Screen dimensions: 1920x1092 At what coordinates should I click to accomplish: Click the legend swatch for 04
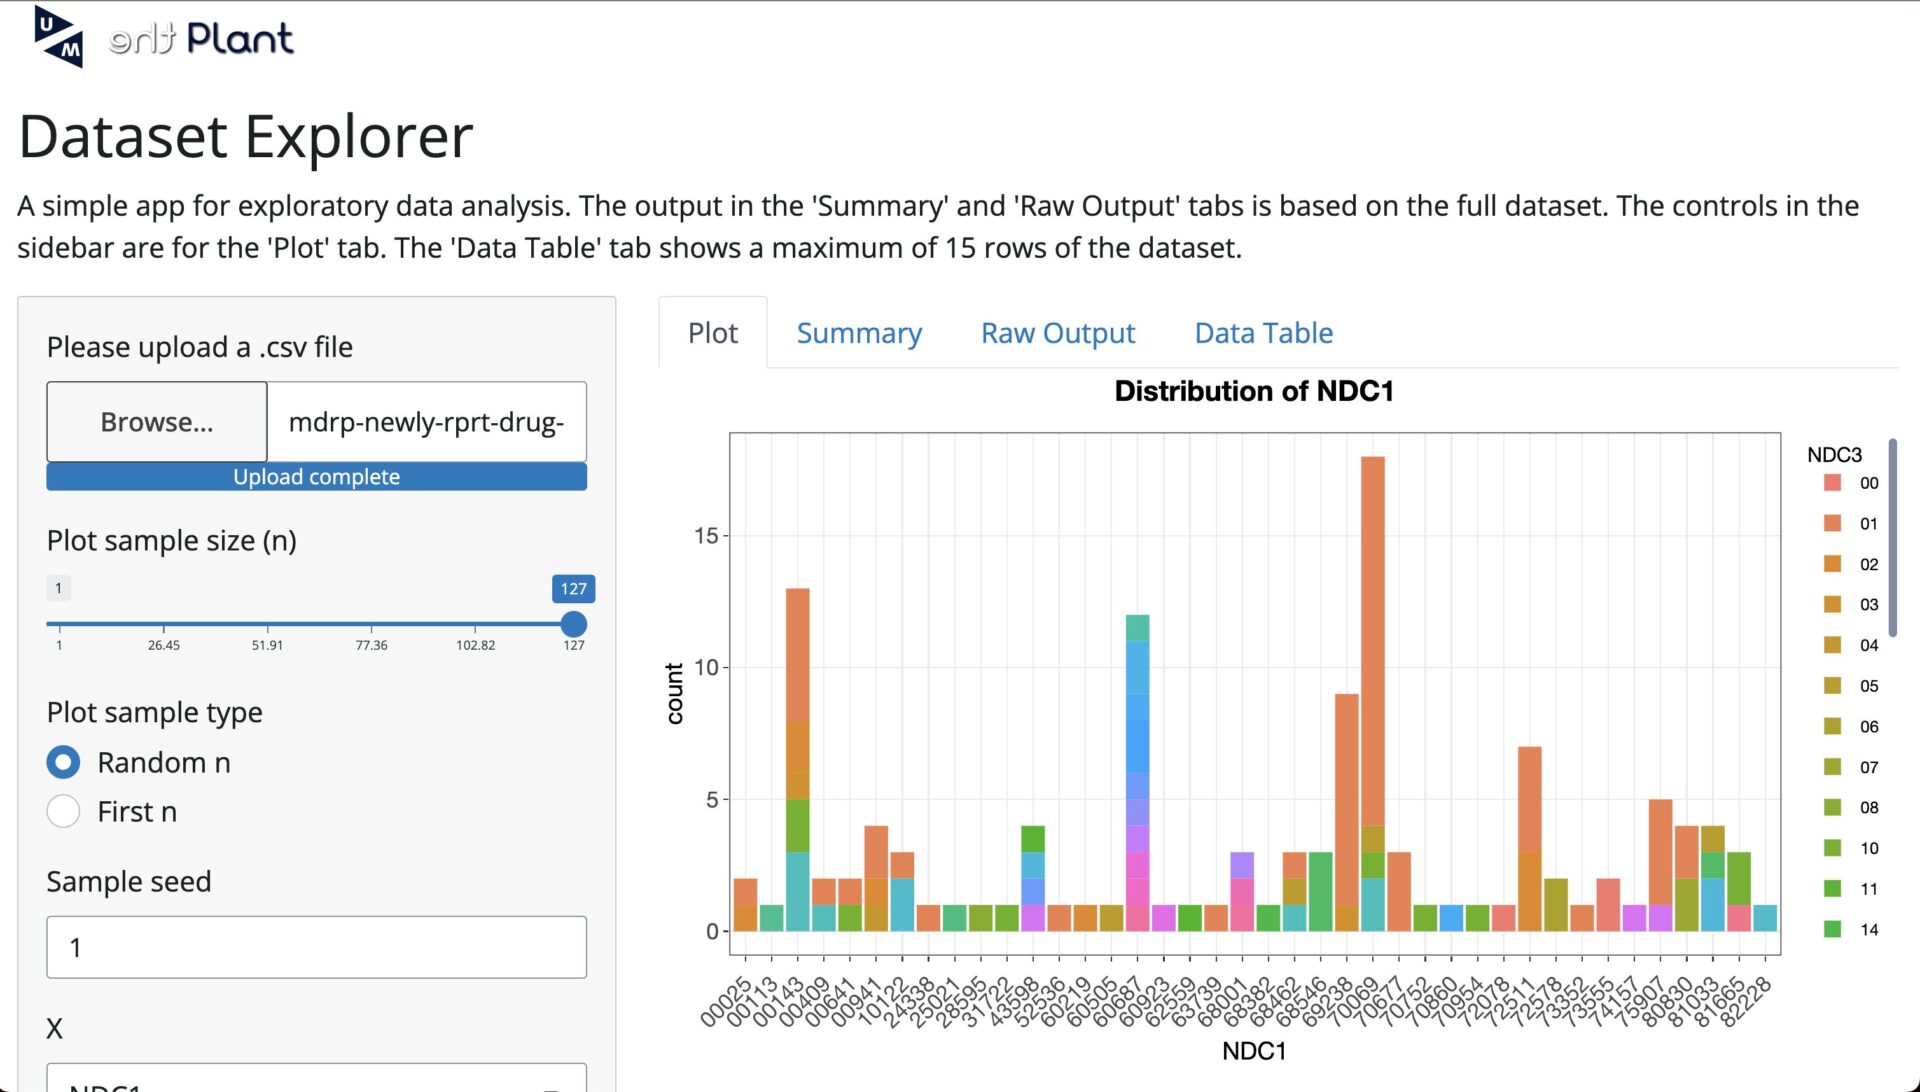[1833, 645]
